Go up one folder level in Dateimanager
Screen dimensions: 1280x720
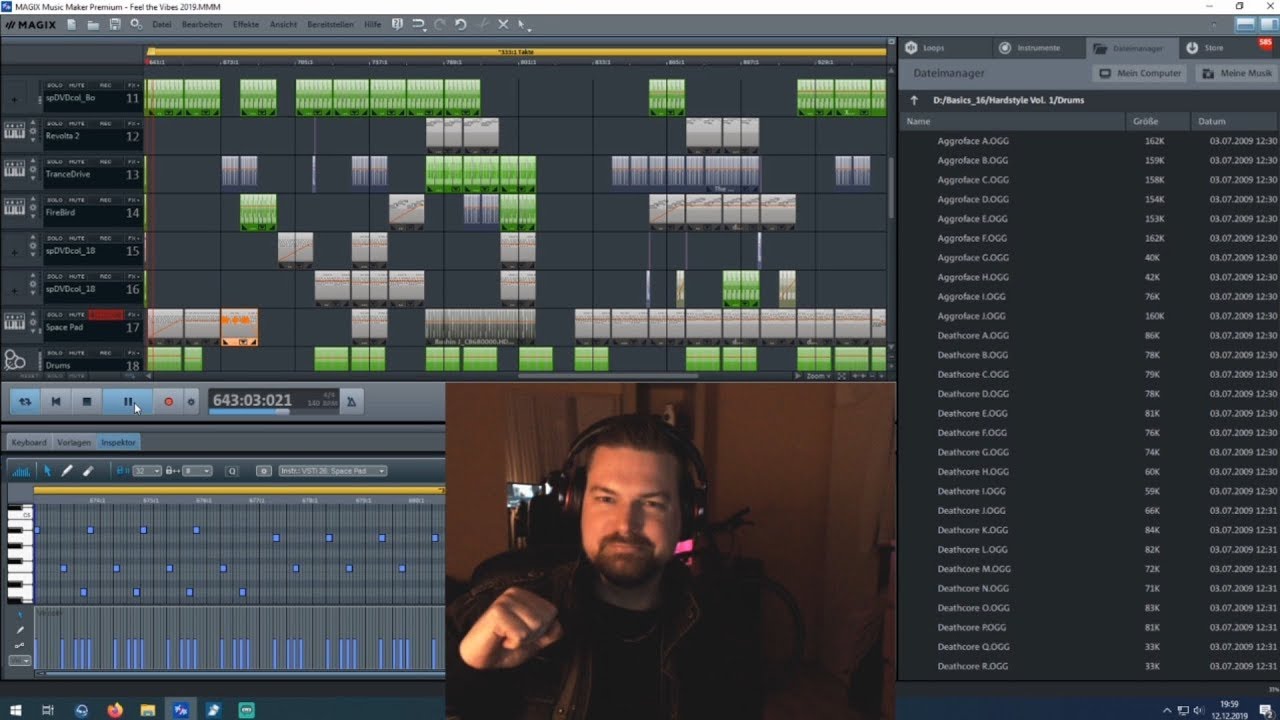pos(914,100)
